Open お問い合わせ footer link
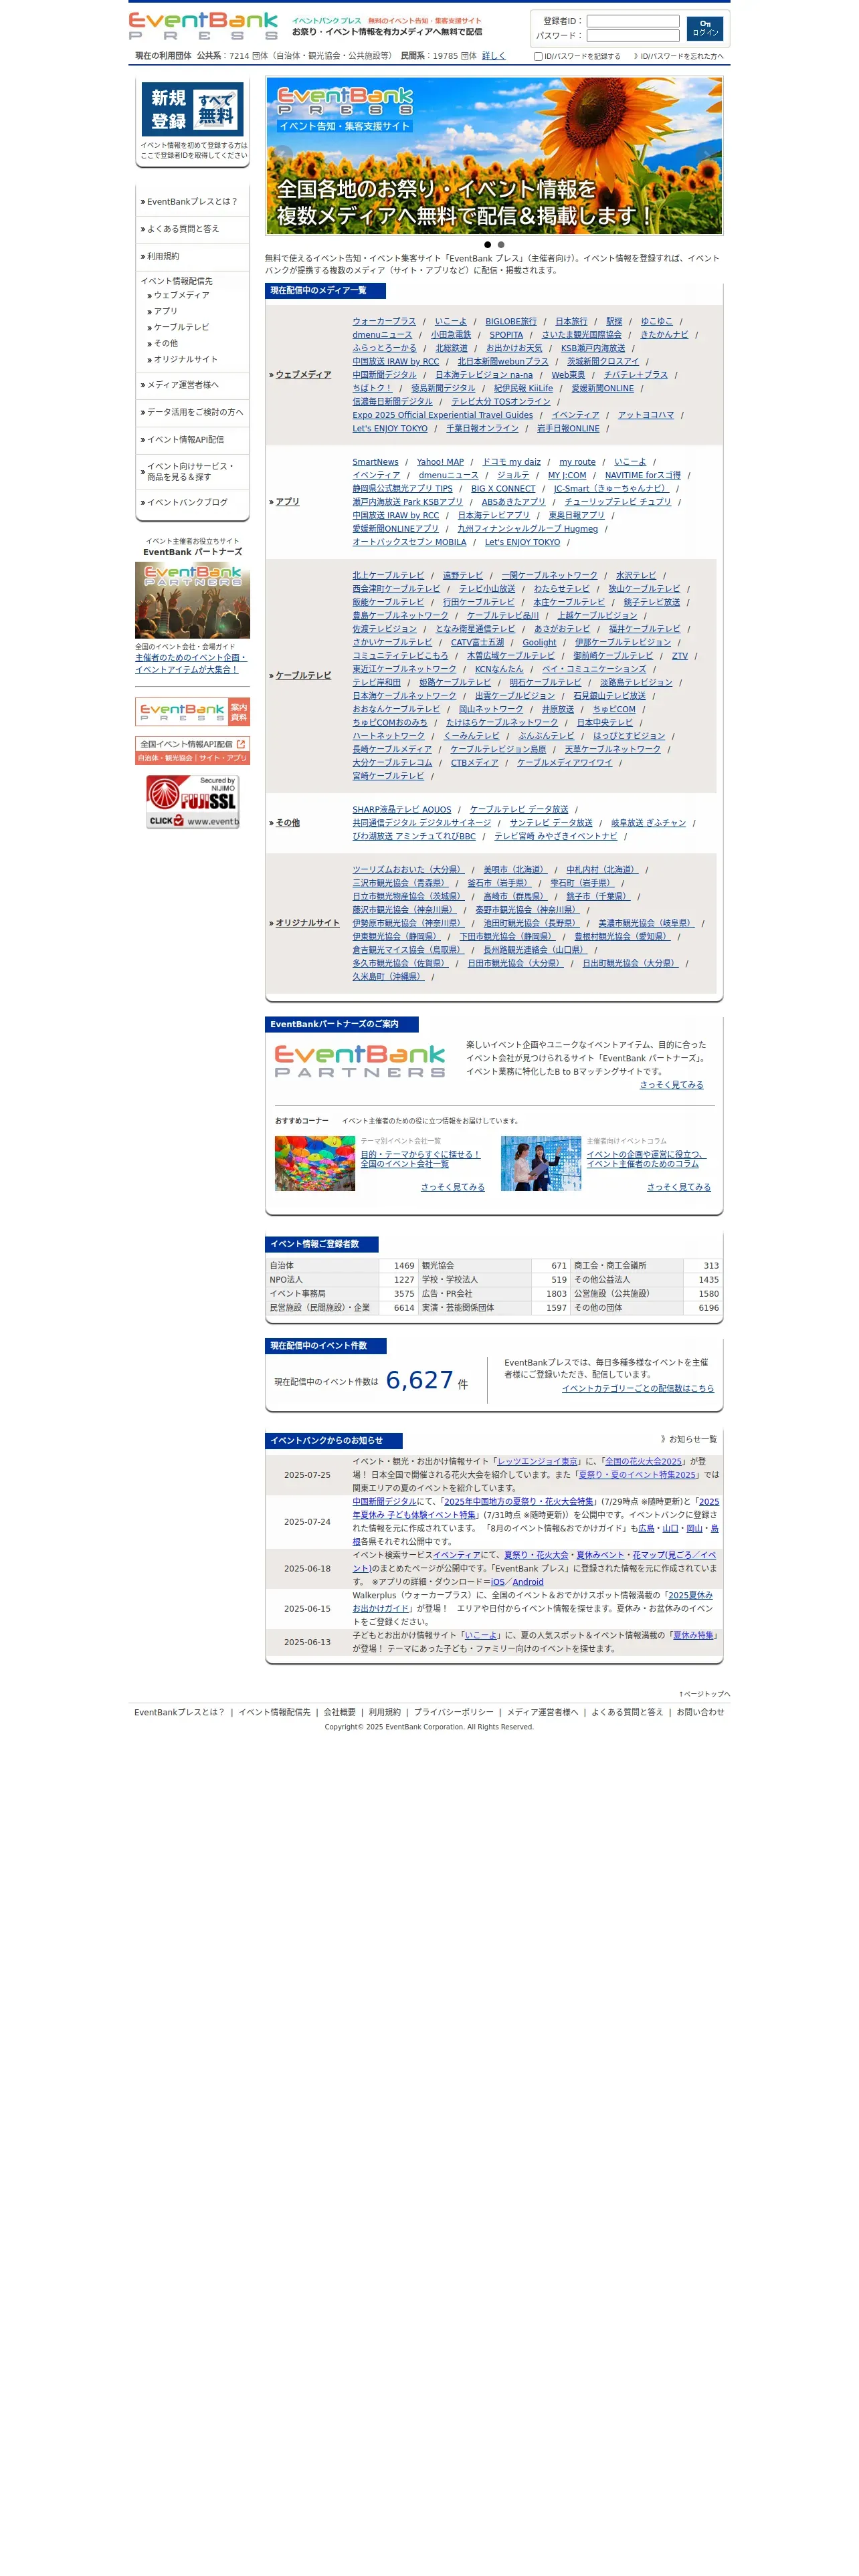859x2576 pixels. pyautogui.click(x=700, y=1712)
